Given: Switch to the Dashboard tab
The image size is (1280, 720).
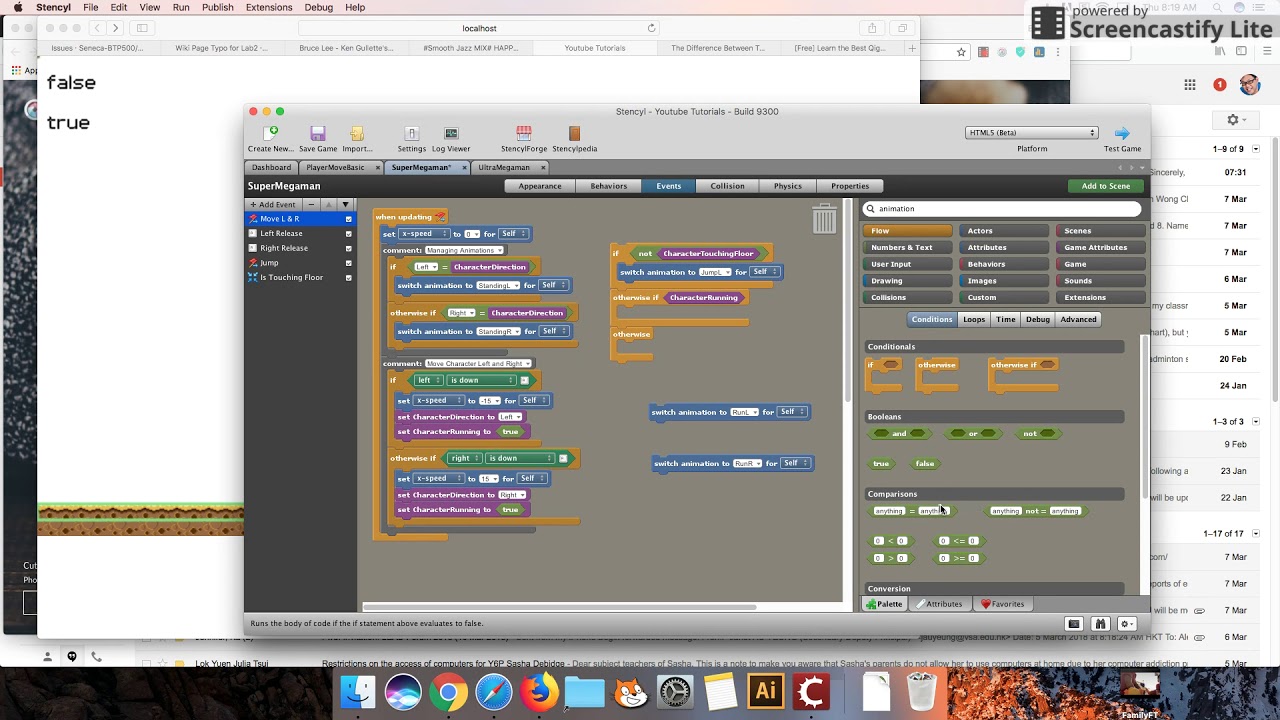Looking at the screenshot, I should 271,167.
